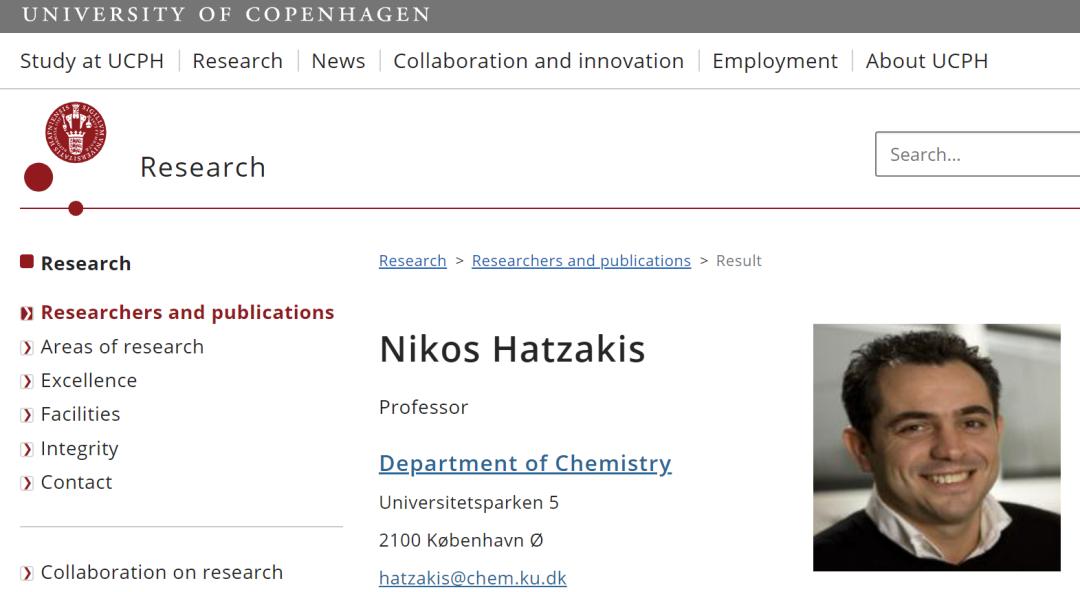Screen dimensions: 1080x592
Task: Click the arrow icon beside Facilities
Action: [27, 416]
